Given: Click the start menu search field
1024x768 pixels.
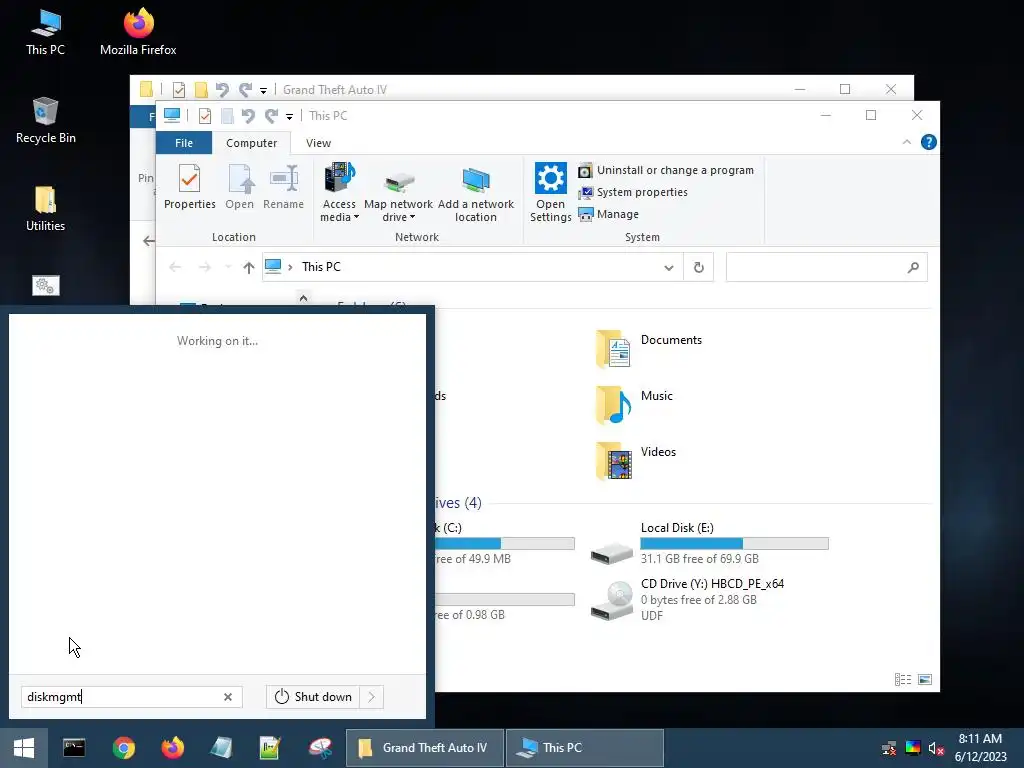Looking at the screenshot, I should (131, 697).
